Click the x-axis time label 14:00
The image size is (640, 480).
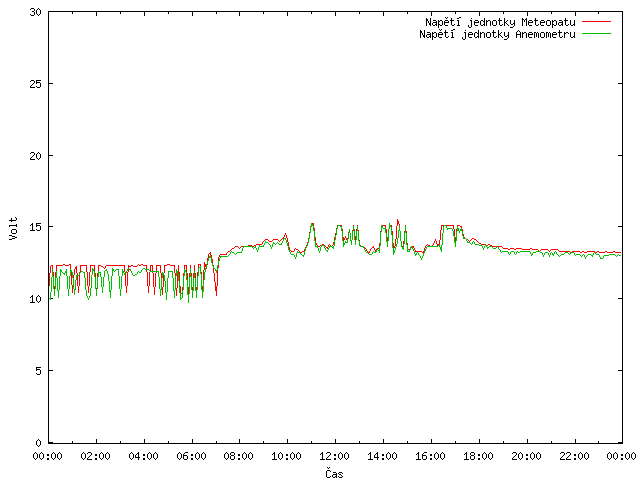[x=382, y=456]
